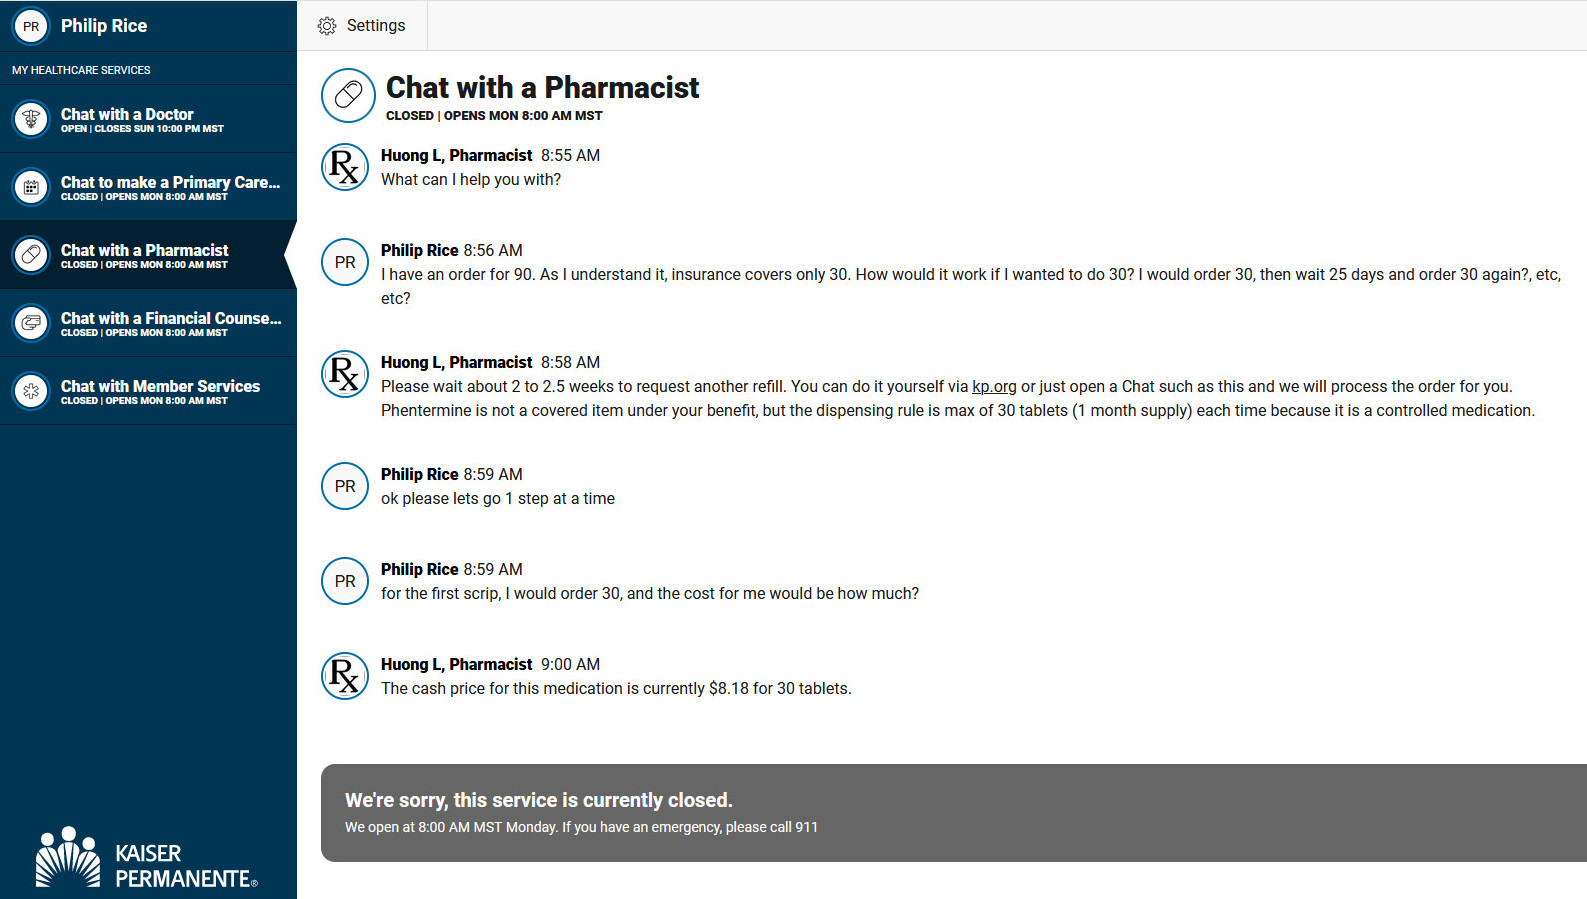Click the Philip Rice profile name

point(104,26)
